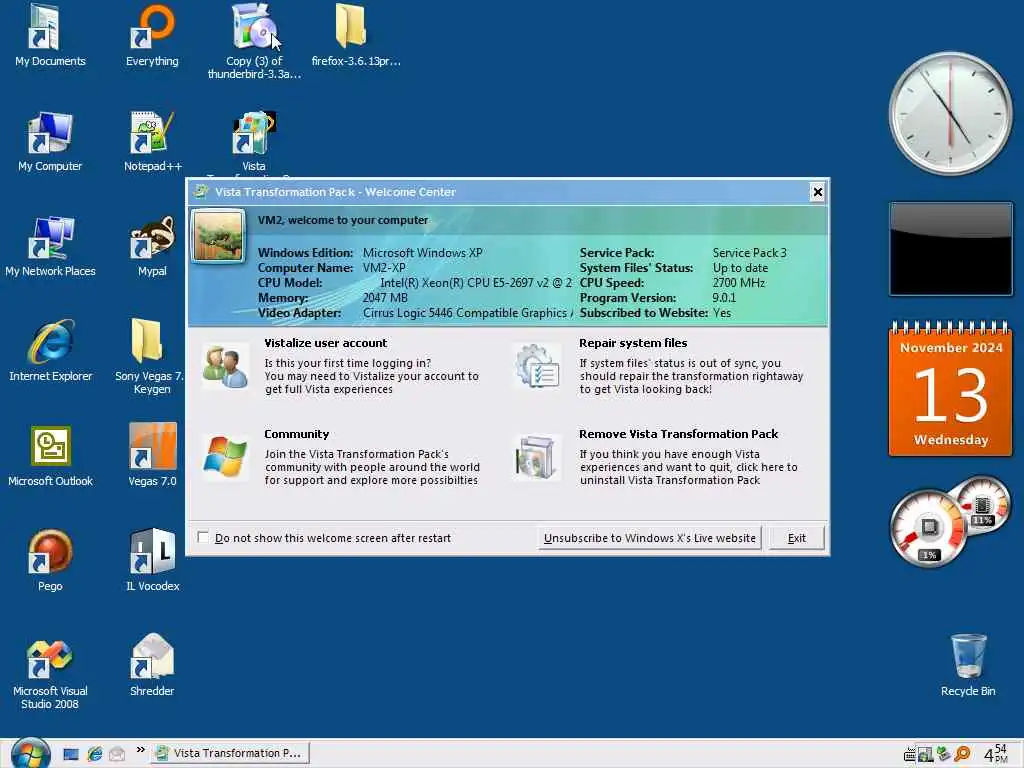Click the '2700 MHz' CPU speed value
The image size is (1024, 768).
[739, 283]
